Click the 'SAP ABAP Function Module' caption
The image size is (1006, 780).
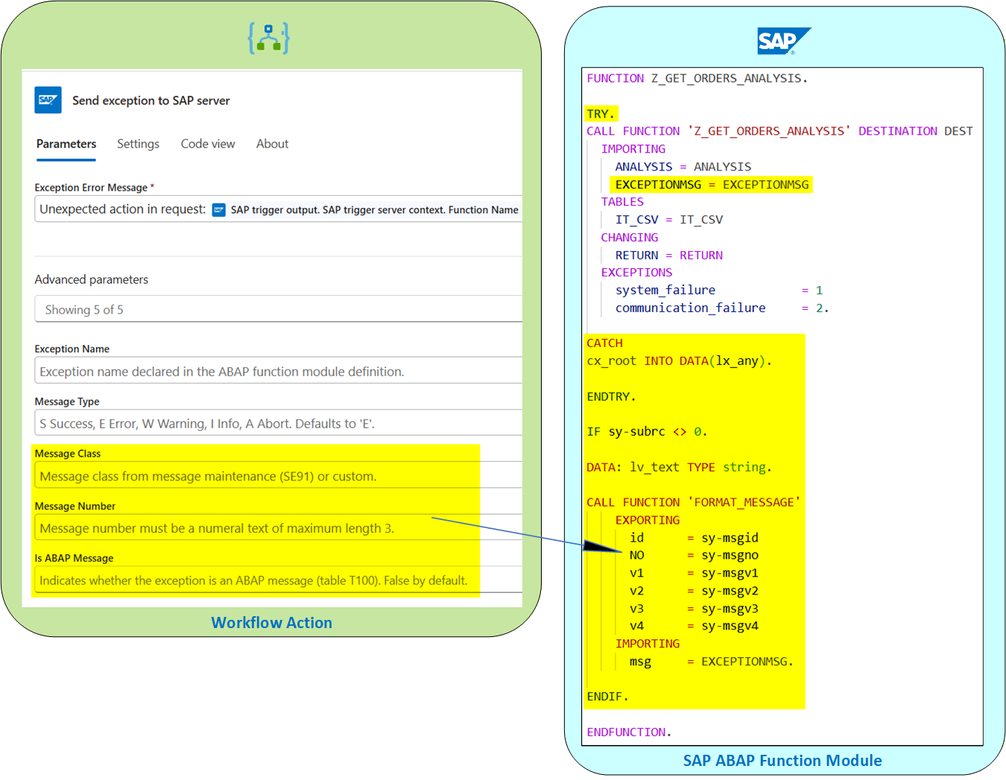click(x=782, y=761)
